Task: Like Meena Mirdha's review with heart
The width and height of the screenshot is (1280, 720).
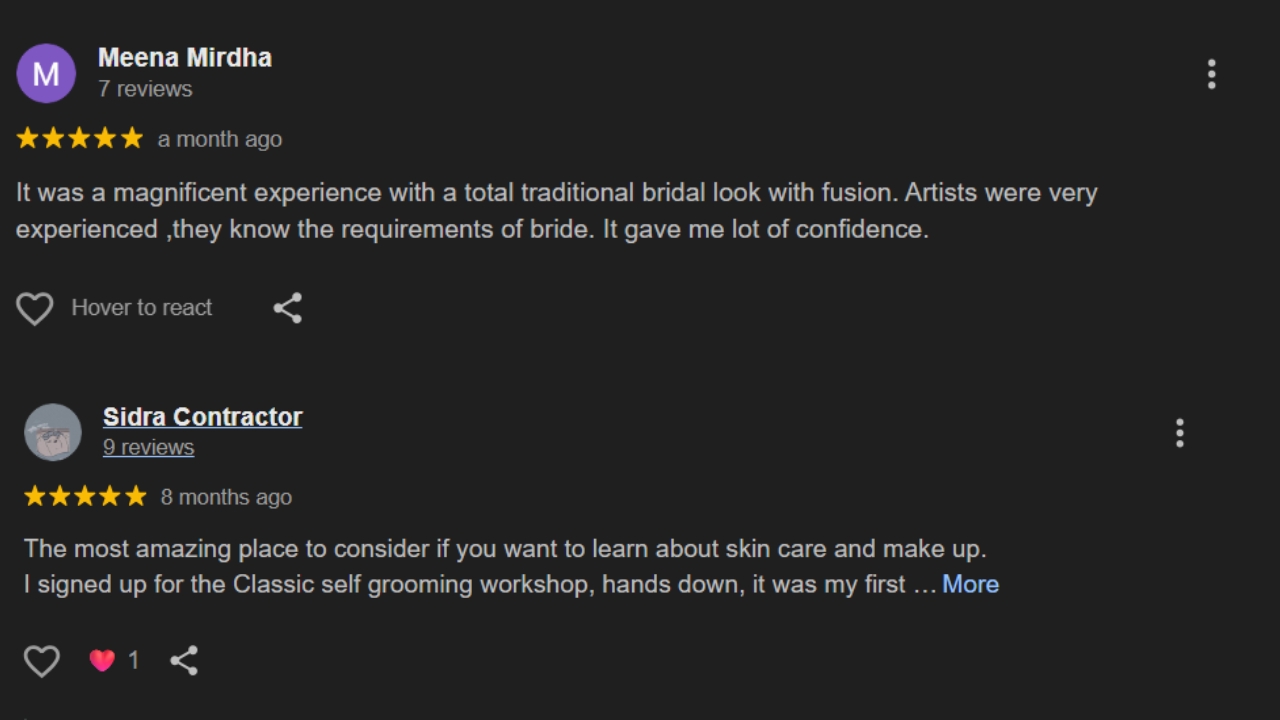Action: [x=35, y=309]
